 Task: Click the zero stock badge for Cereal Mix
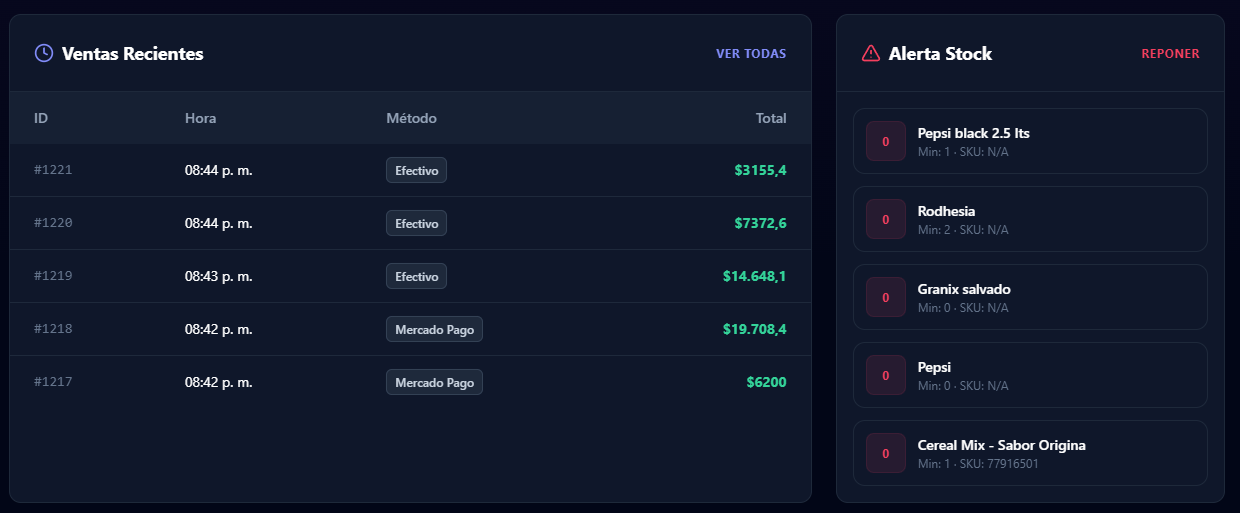(885, 453)
